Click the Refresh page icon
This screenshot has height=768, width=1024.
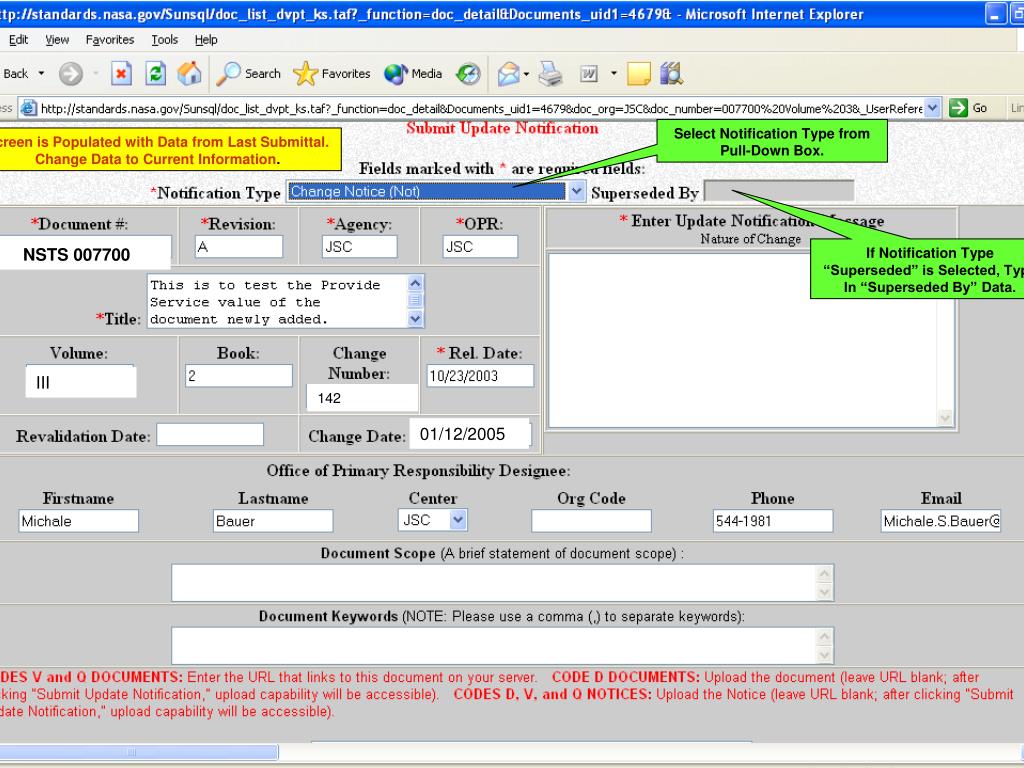tap(155, 74)
